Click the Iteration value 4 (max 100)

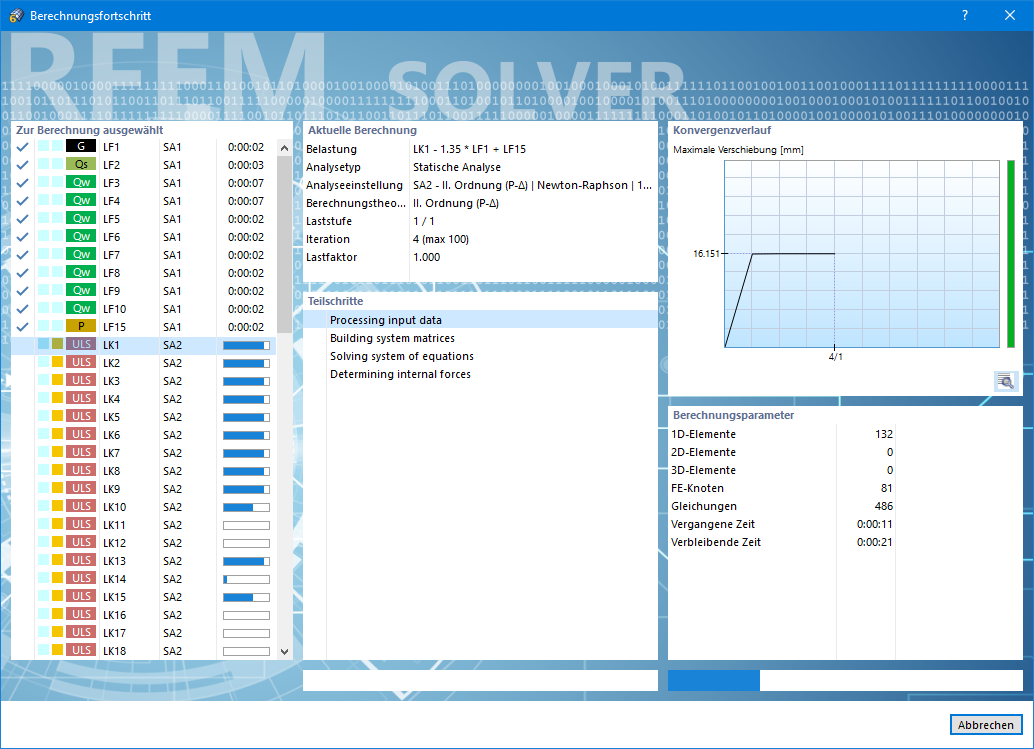click(441, 239)
